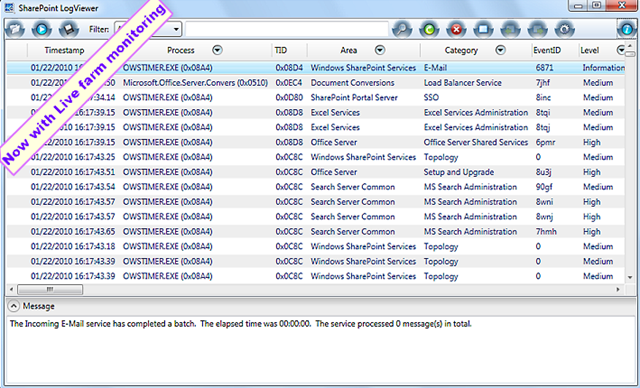The image size is (640, 388).
Task: Click the Message panel label
Action: click(x=38, y=306)
